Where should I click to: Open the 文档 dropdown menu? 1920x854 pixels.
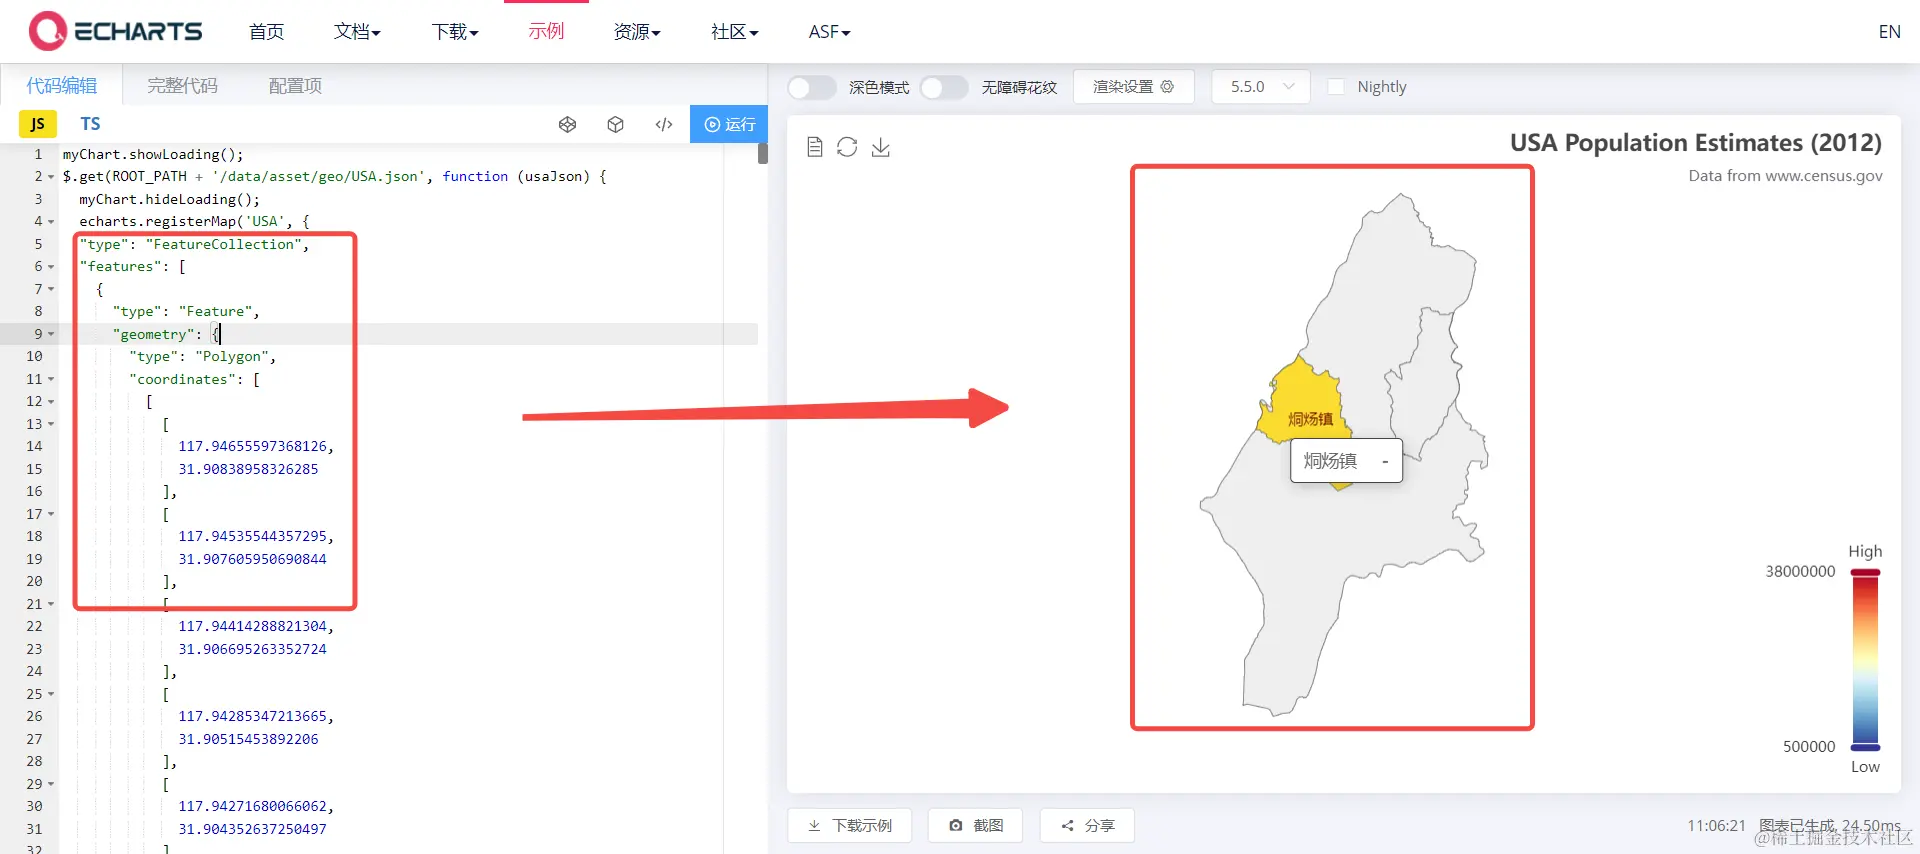pyautogui.click(x=357, y=32)
